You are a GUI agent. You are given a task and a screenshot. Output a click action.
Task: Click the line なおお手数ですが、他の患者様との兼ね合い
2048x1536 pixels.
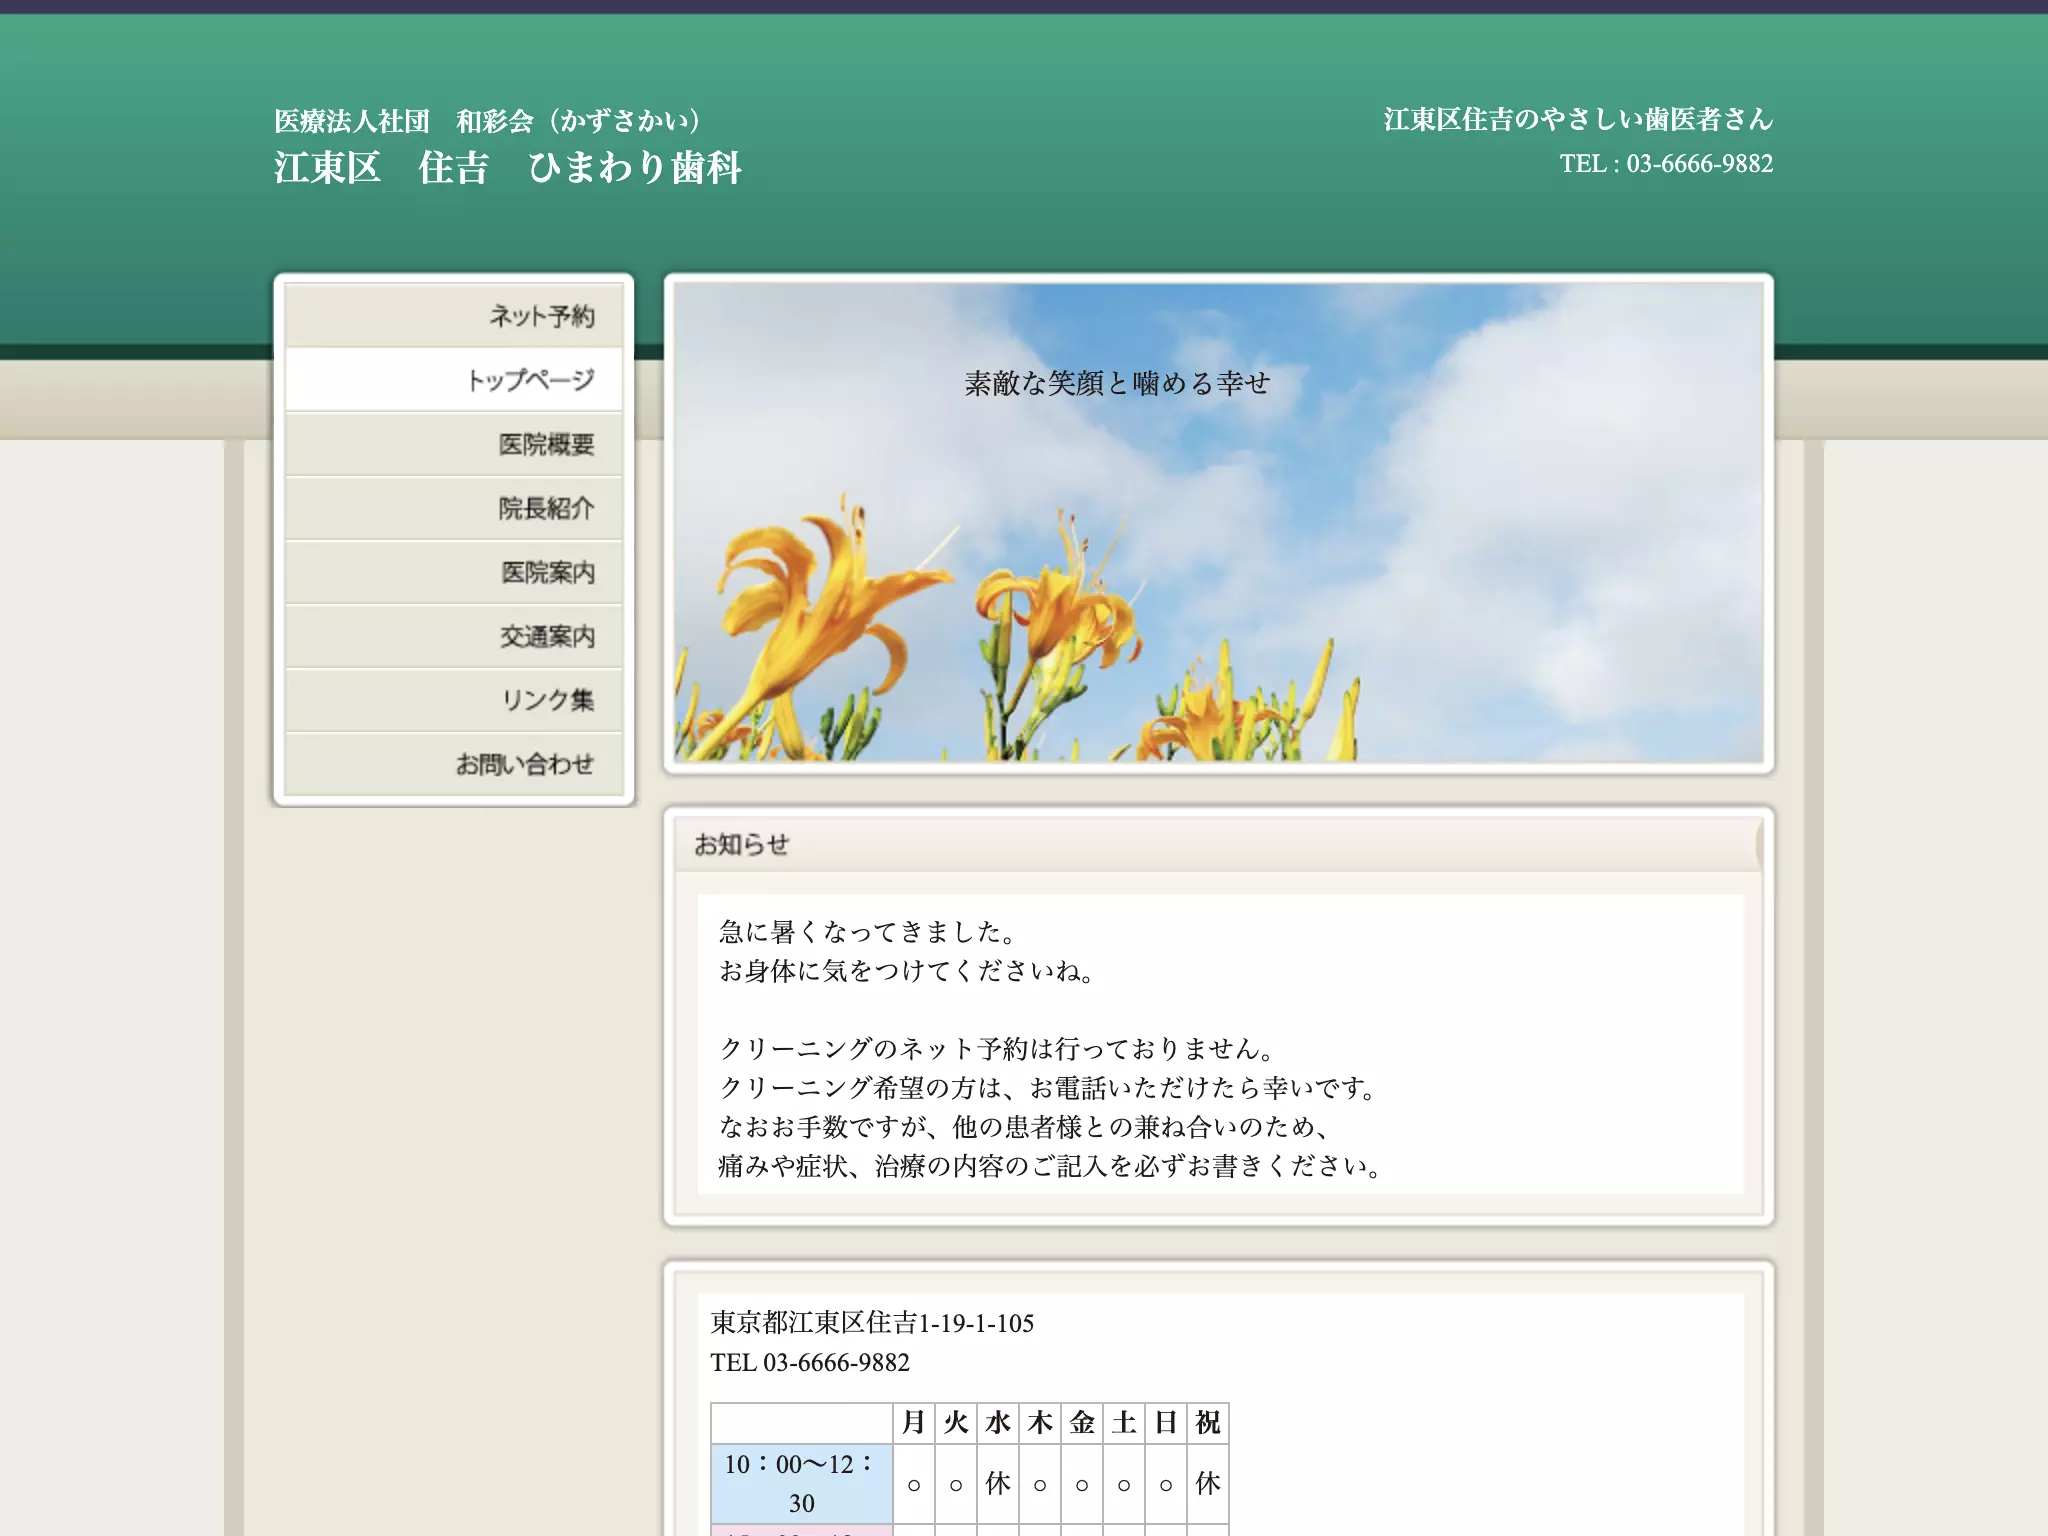[x=1024, y=1127]
